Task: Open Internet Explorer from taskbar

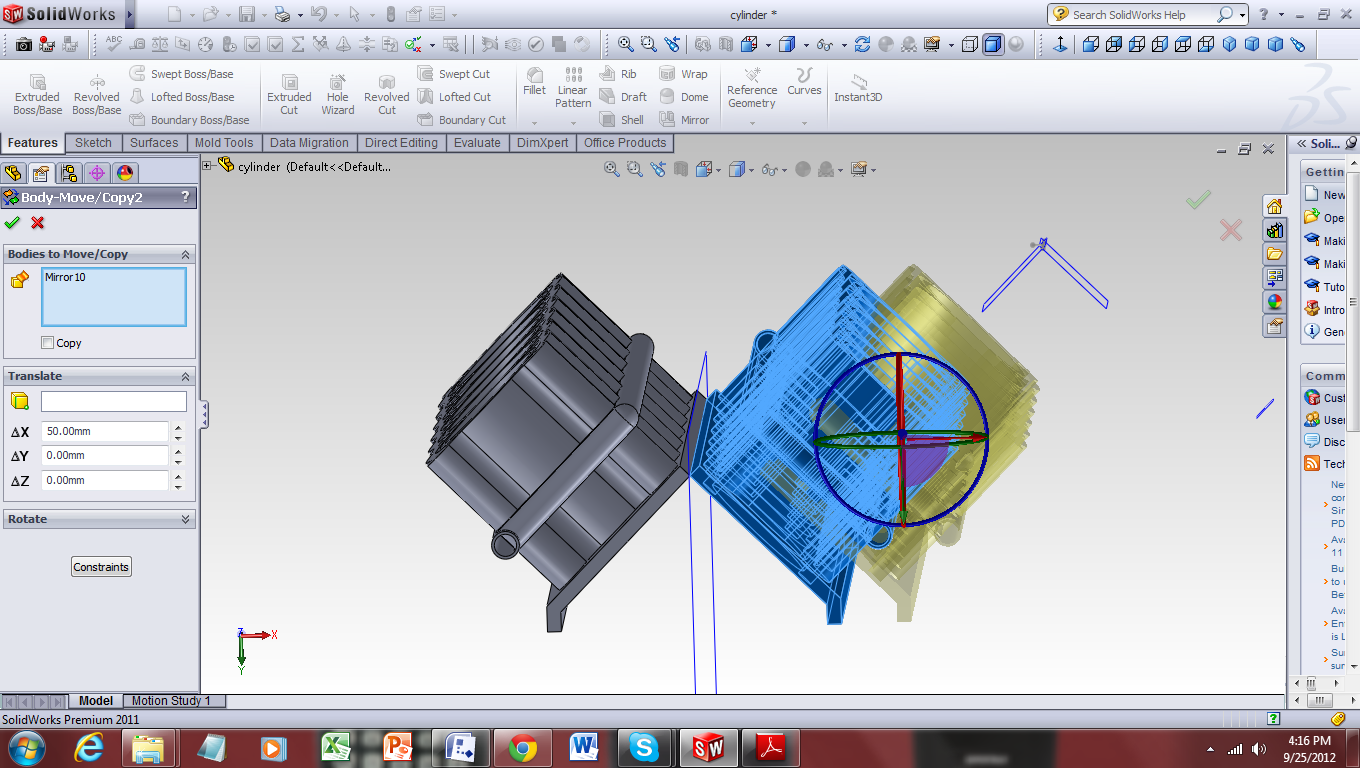Action: click(89, 747)
